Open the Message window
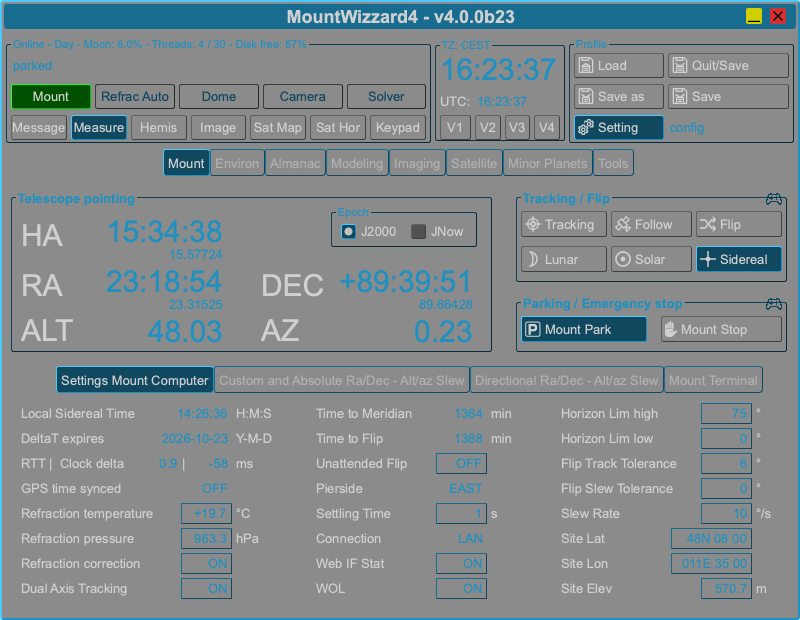The image size is (800, 620). coord(39,128)
